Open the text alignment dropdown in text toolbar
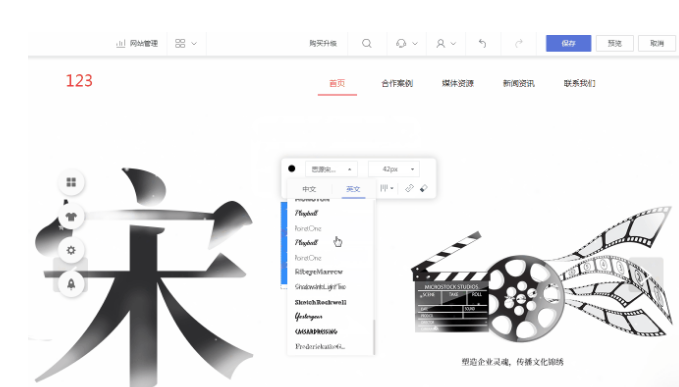 (x=387, y=188)
